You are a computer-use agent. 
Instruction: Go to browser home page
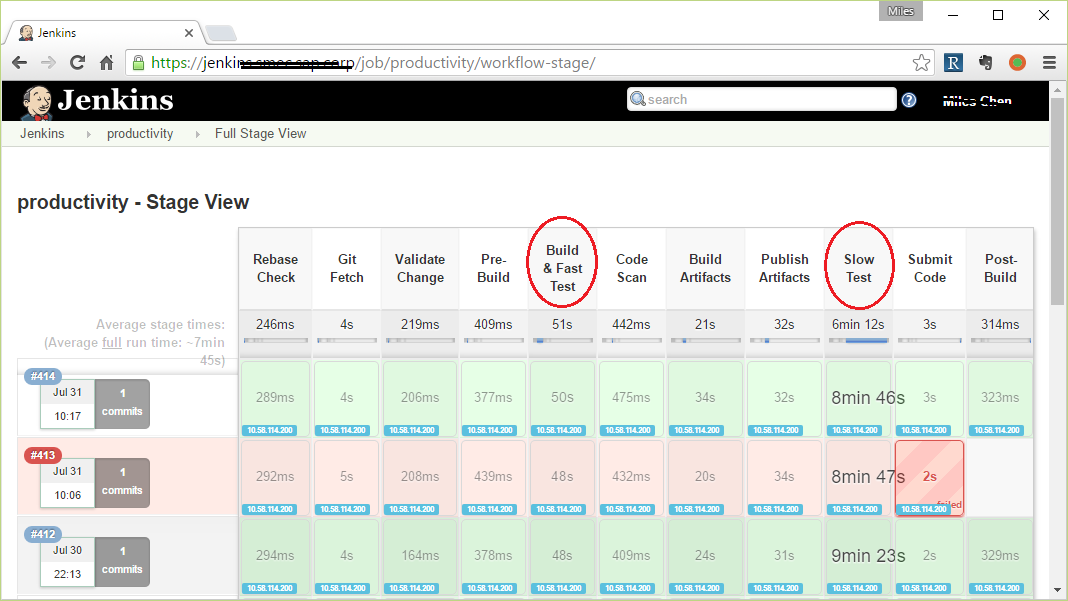(106, 63)
